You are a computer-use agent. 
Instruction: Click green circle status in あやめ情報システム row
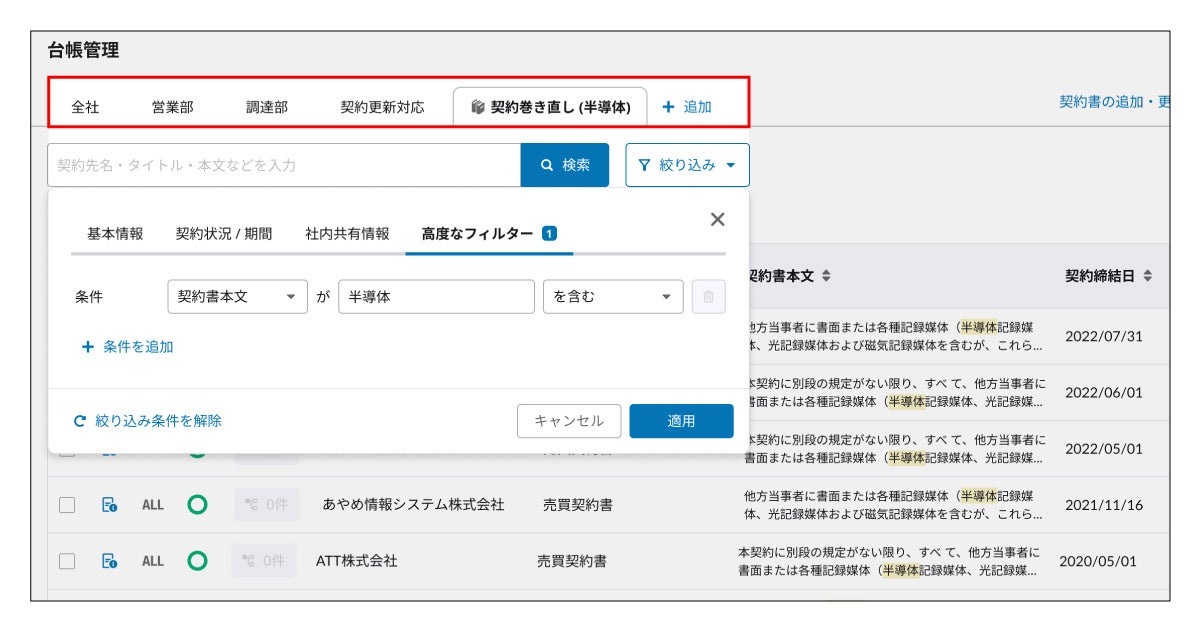click(x=197, y=505)
